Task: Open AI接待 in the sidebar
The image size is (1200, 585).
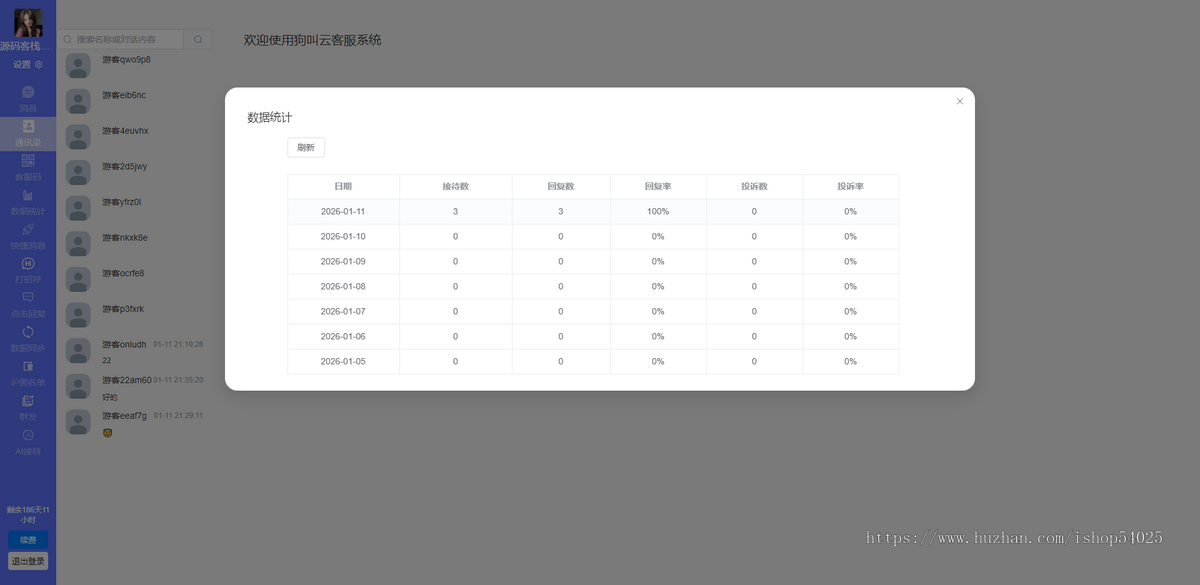Action: pos(28,443)
